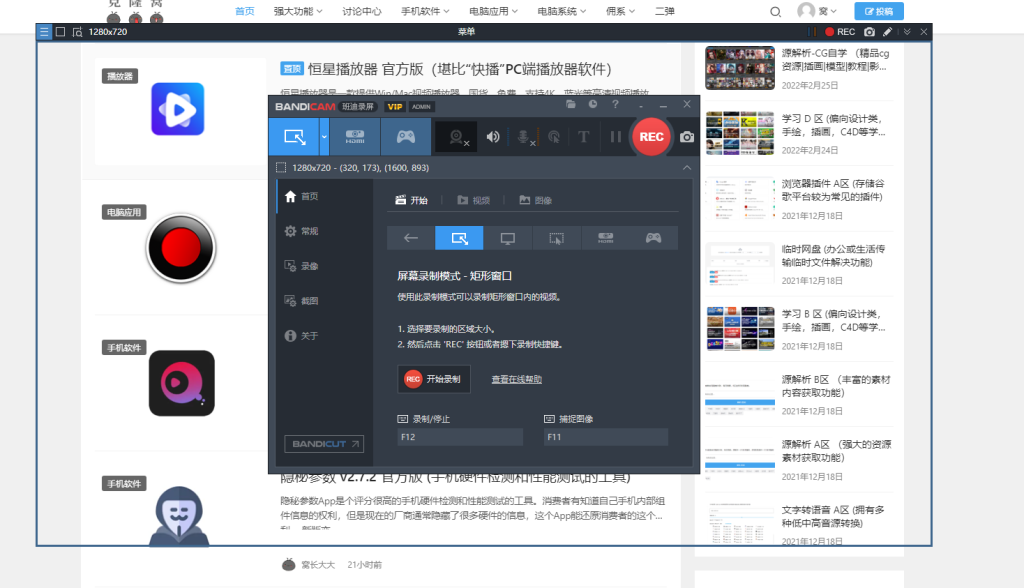Open the scheduled recording clock icon
This screenshot has width=1024, height=588.
(x=593, y=104)
